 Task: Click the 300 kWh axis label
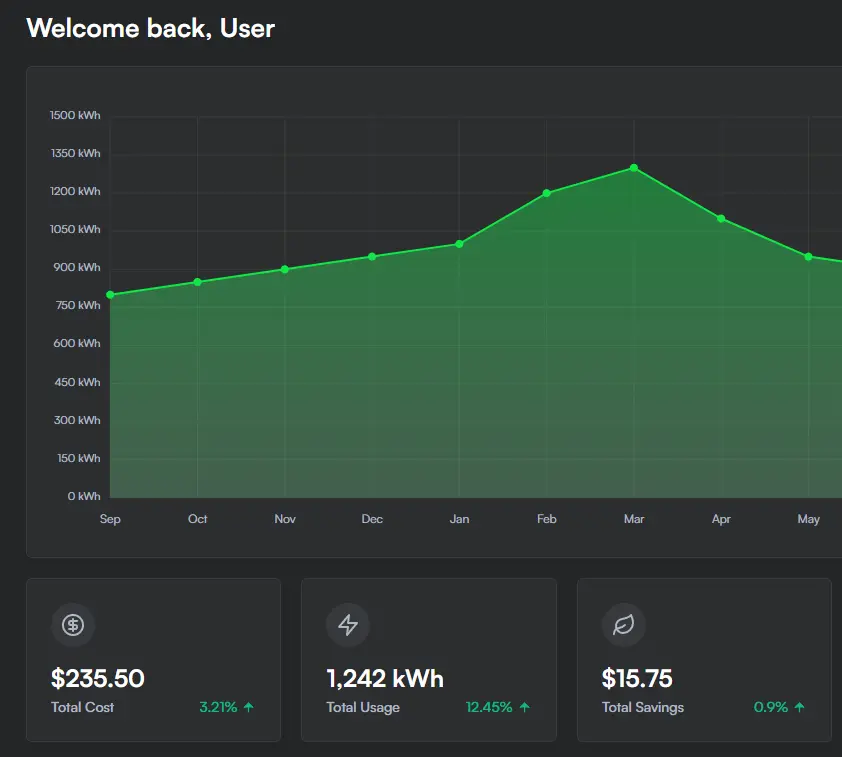[x=77, y=420]
